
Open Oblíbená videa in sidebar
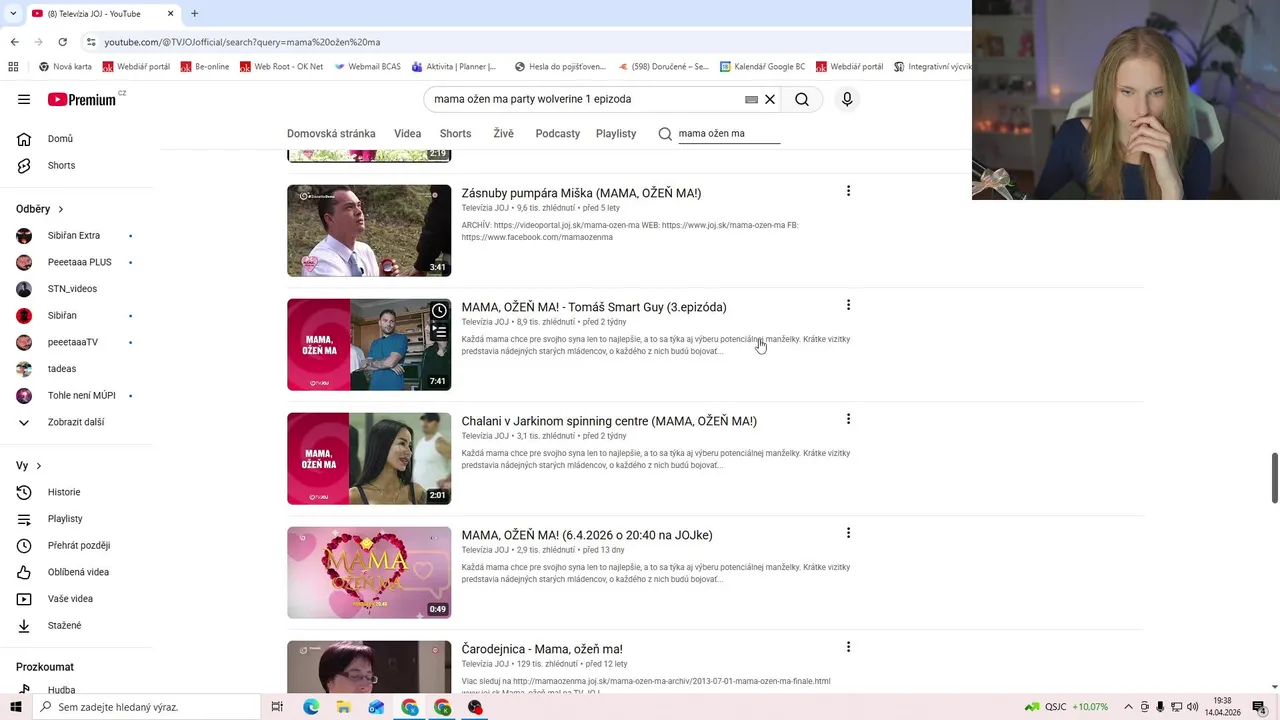tap(76, 572)
